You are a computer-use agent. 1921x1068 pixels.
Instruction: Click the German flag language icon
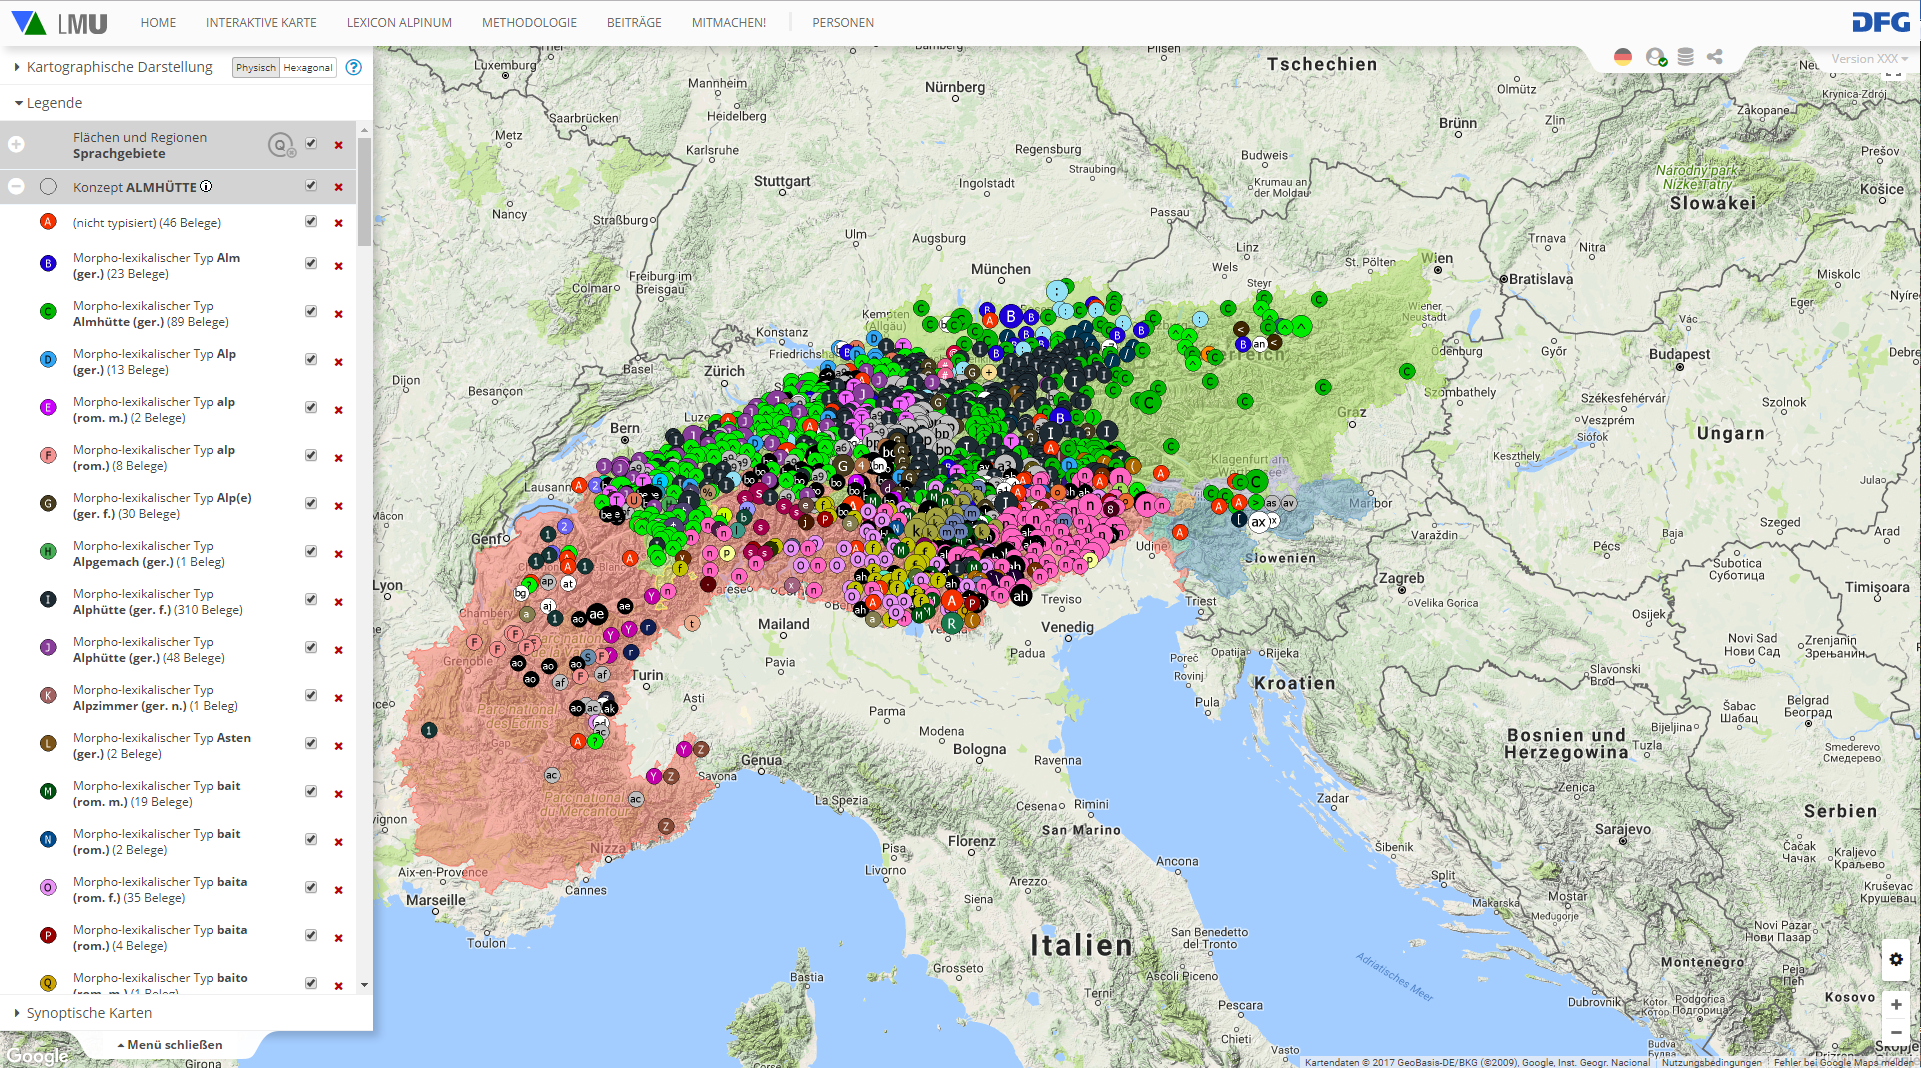click(1622, 57)
